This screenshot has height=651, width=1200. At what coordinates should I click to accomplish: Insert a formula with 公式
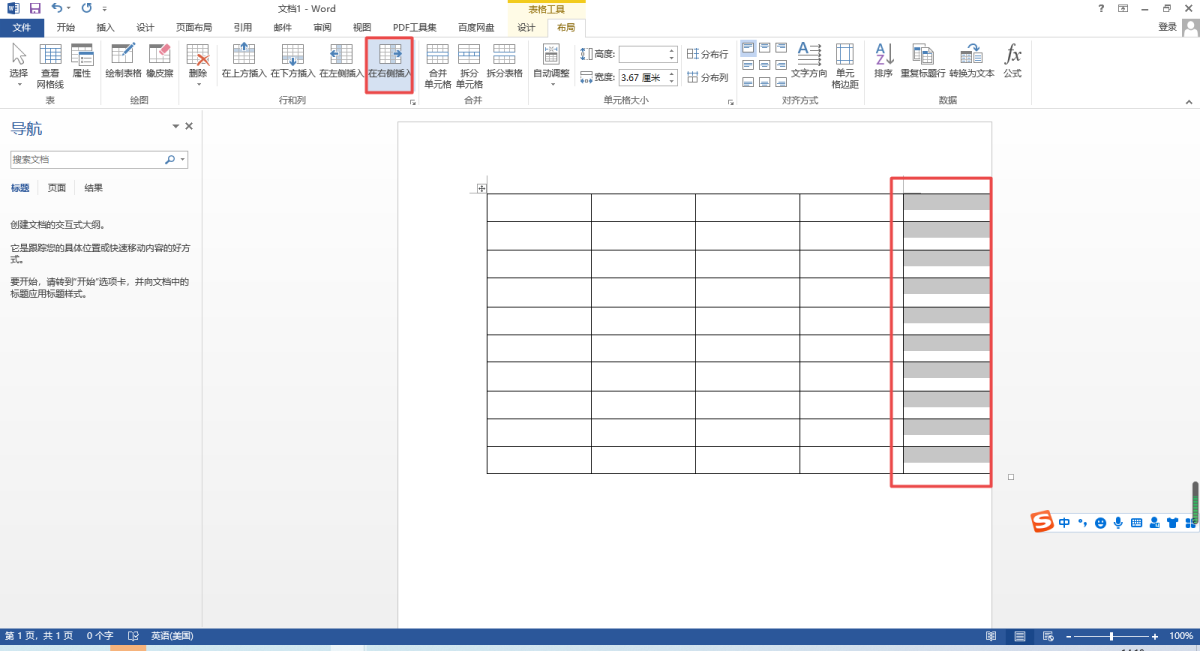point(1012,61)
